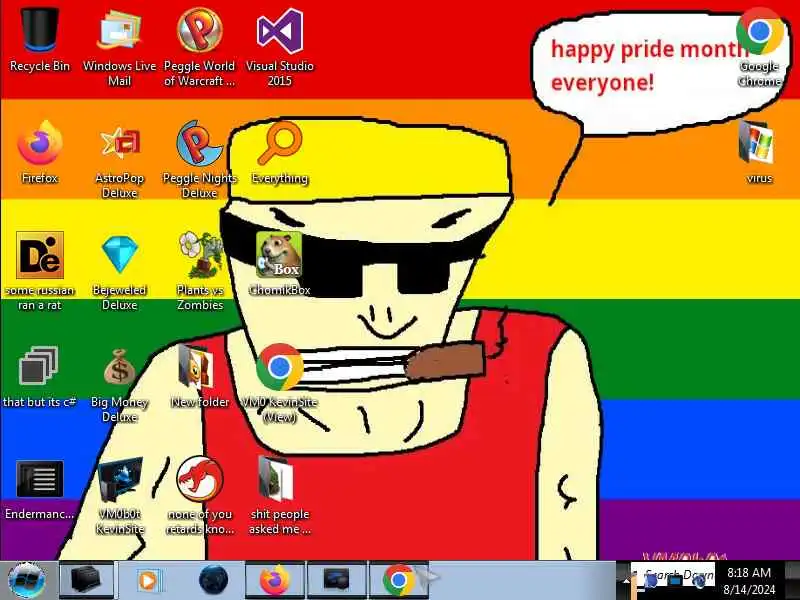Select the 'that but its c#' icon

pos(39,377)
